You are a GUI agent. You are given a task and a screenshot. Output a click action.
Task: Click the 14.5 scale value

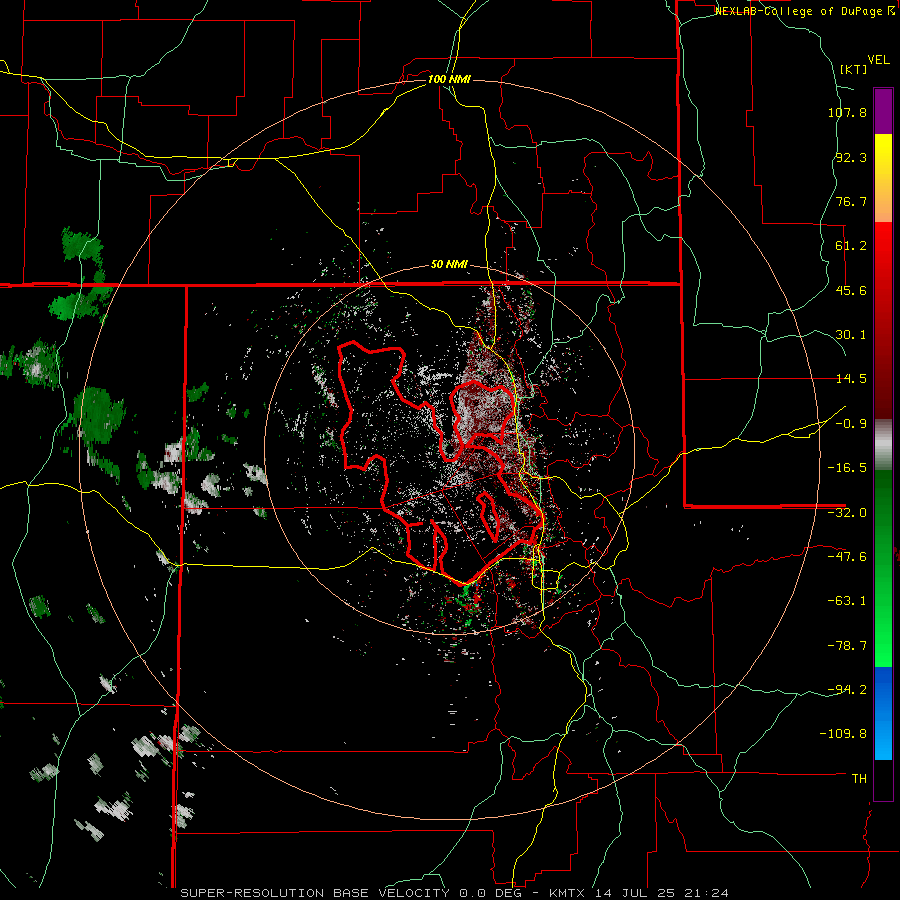851,379
